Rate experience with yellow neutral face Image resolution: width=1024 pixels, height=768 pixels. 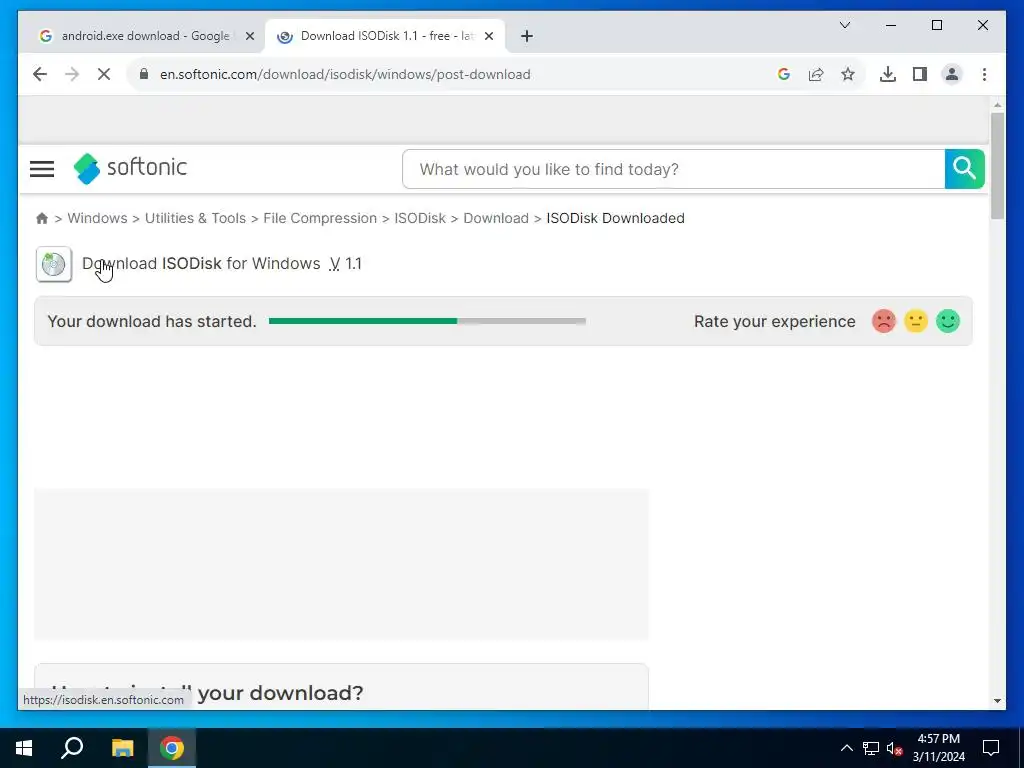click(x=916, y=321)
